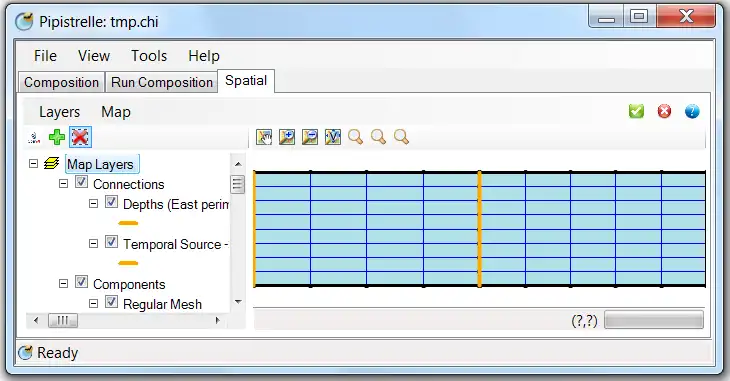Select the map zoom out tool
Viewport: 730px width, 381px height.
[x=310, y=137]
